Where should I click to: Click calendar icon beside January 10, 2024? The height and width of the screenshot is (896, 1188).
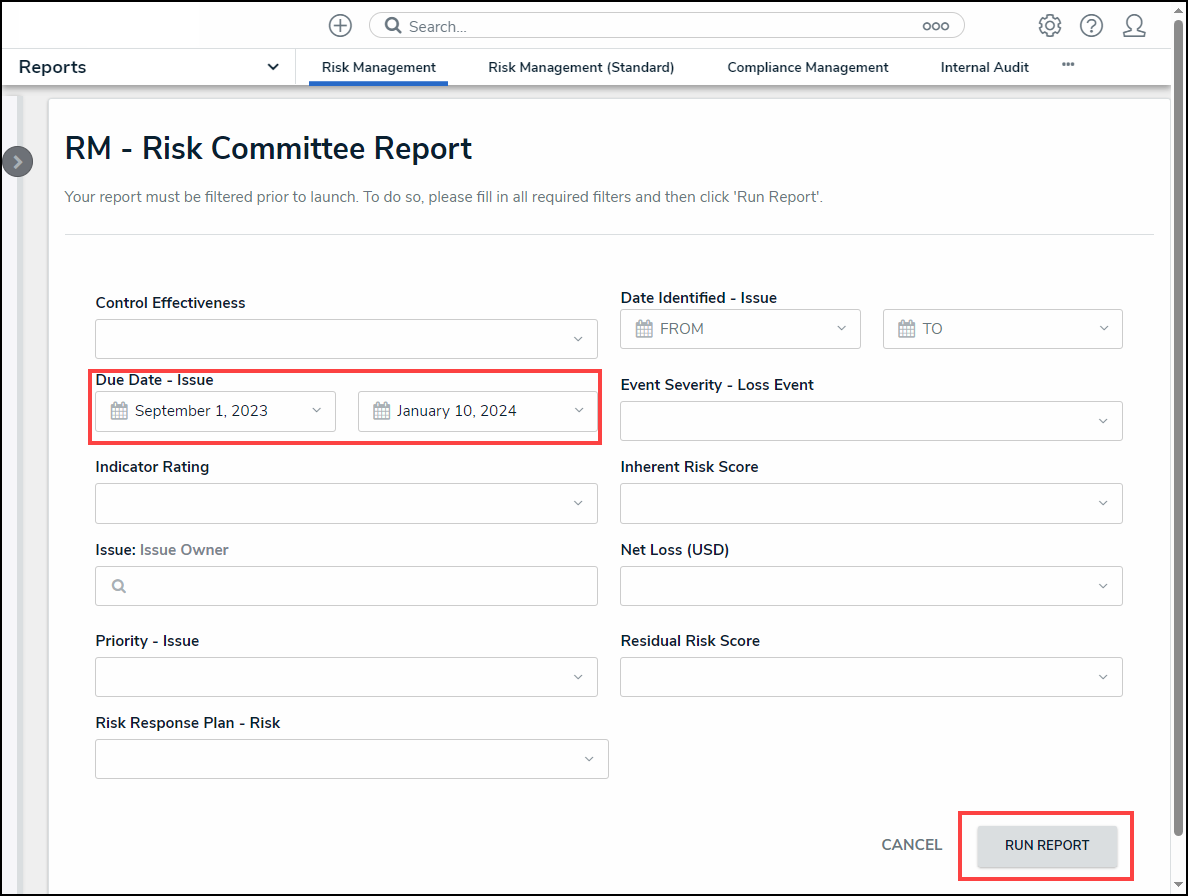click(381, 411)
